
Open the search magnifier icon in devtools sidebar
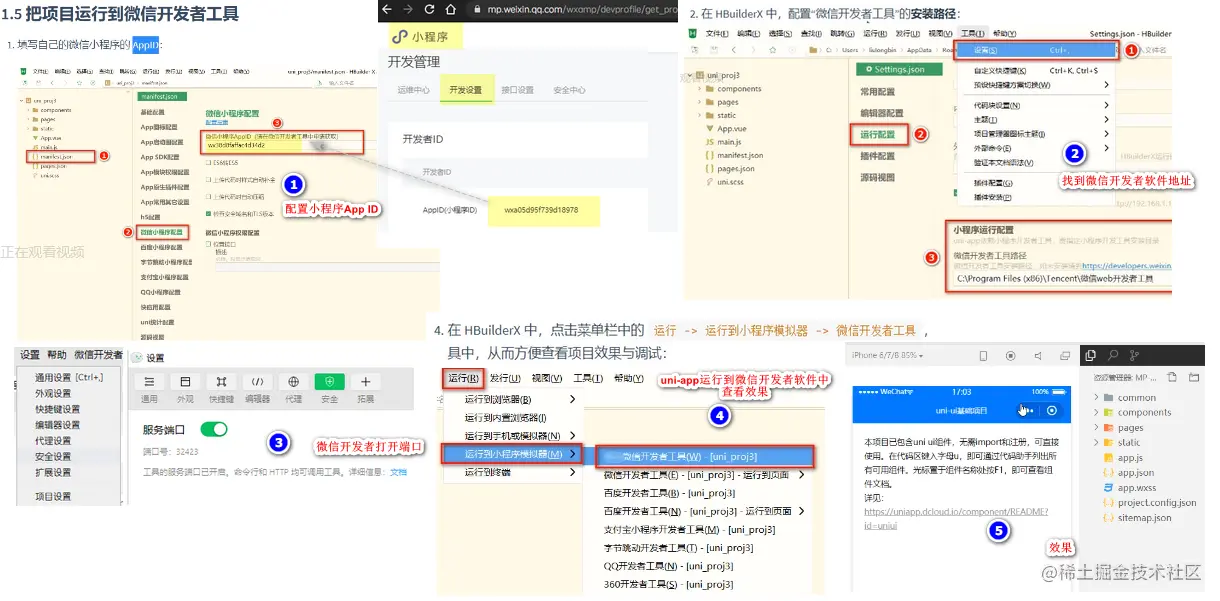tap(1112, 355)
